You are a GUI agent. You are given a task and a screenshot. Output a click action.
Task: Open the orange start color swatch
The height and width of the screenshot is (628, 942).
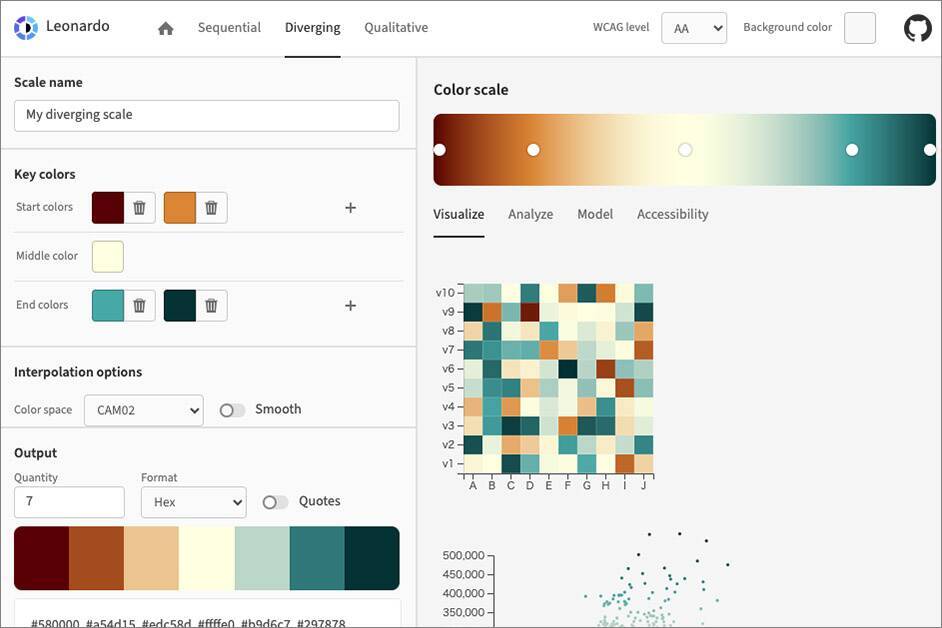[180, 208]
